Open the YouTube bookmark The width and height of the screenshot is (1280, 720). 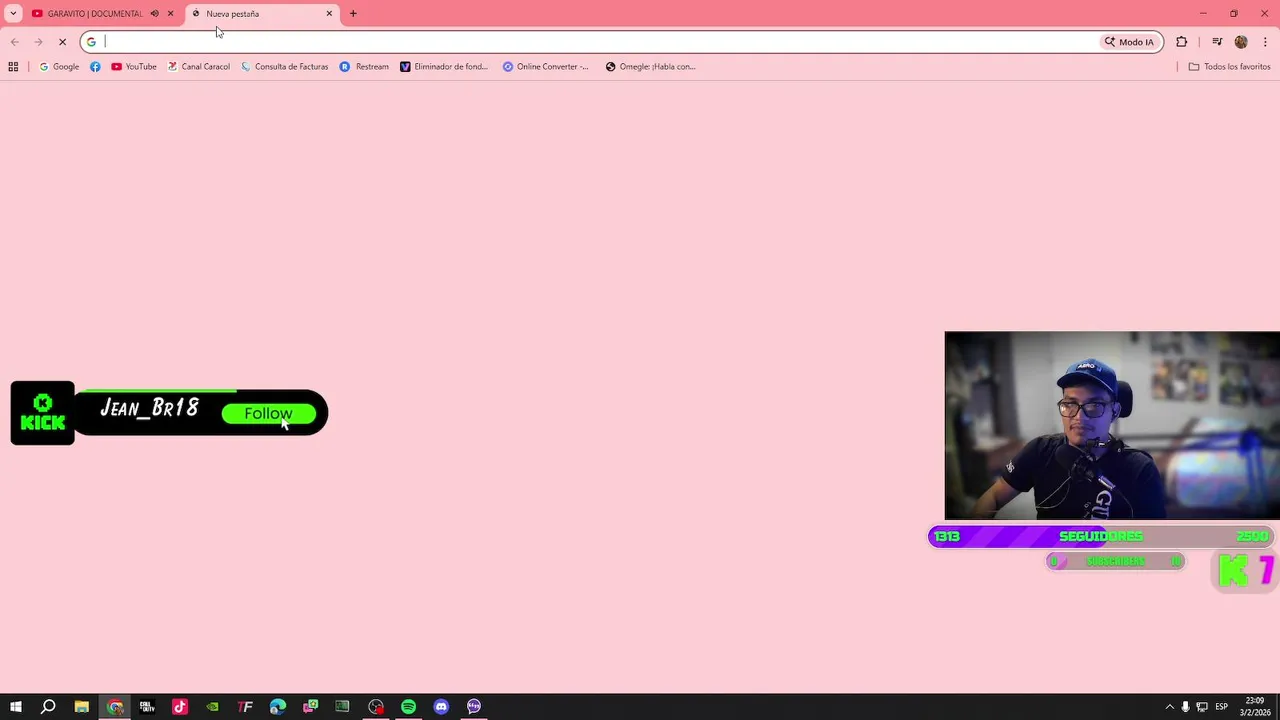click(x=134, y=67)
